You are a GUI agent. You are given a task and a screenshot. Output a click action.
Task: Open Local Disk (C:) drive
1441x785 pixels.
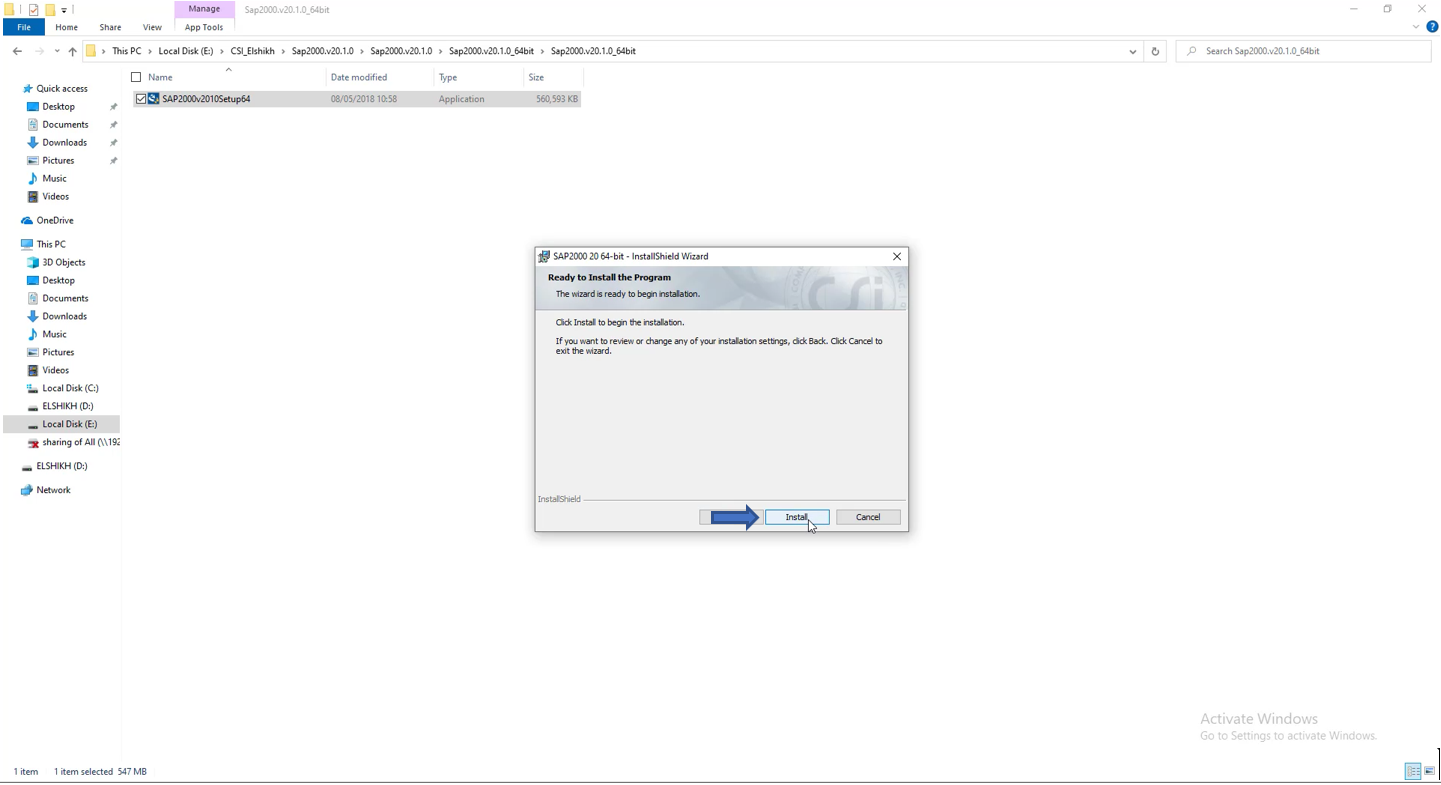pyautogui.click(x=70, y=389)
